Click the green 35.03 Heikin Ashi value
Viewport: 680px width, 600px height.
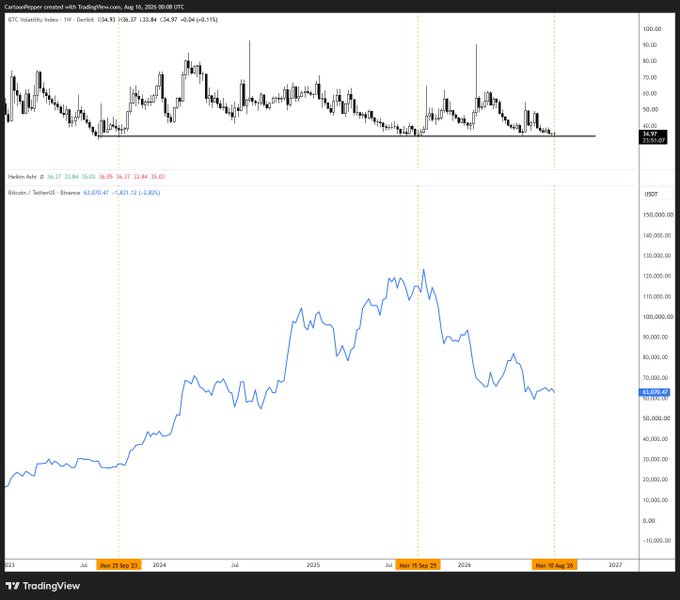click(88, 177)
